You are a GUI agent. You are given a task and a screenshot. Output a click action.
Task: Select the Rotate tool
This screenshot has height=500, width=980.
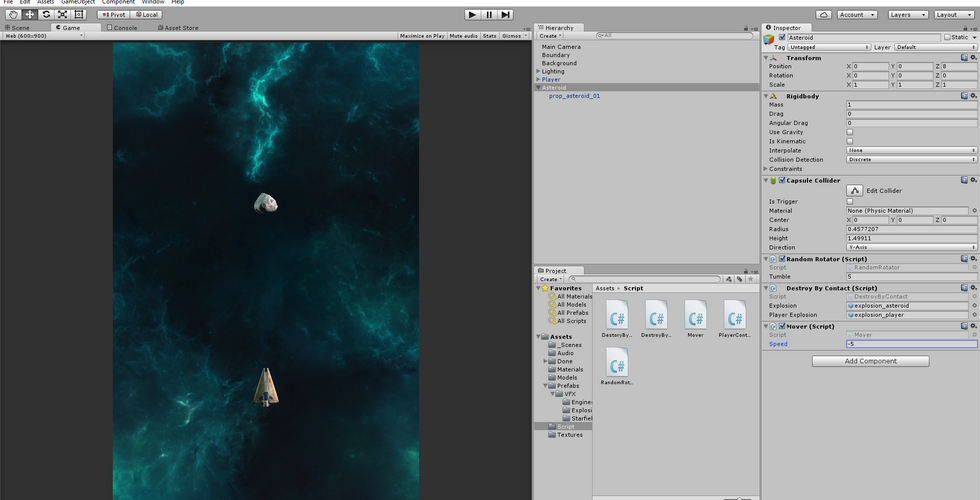46,15
